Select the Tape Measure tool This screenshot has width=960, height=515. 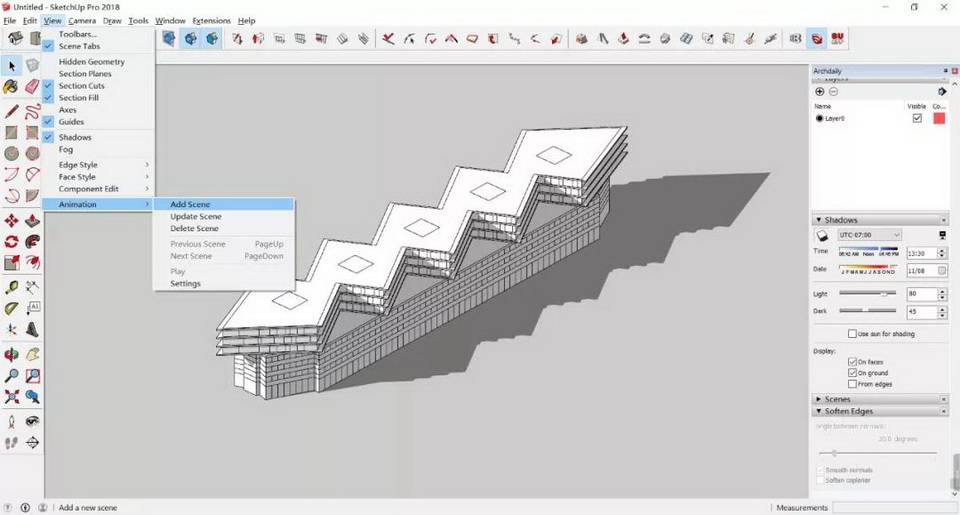[11, 287]
